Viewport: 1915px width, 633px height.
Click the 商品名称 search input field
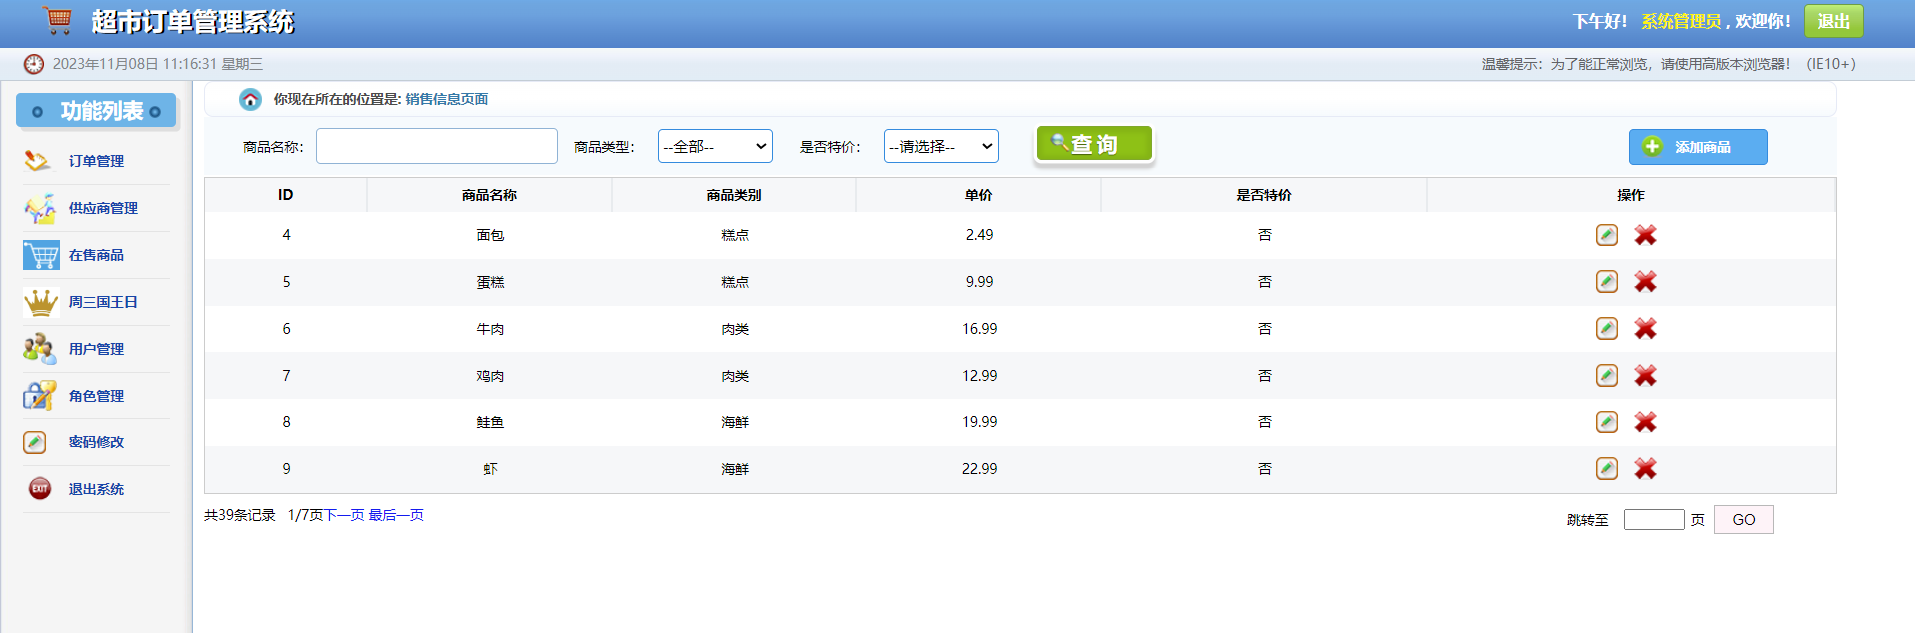[x=437, y=146]
